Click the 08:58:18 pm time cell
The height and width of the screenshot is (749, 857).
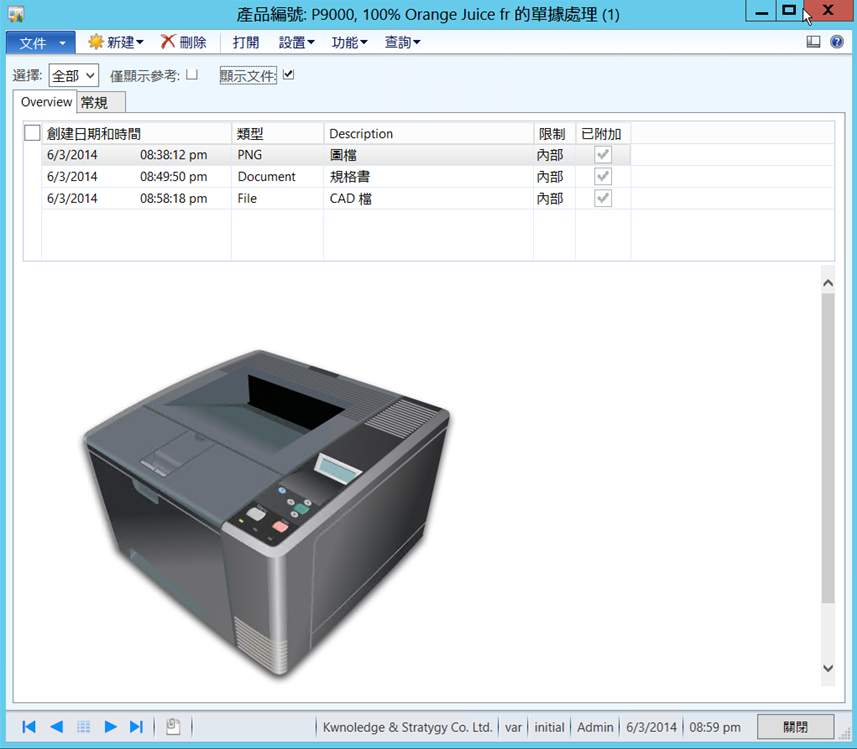click(173, 198)
